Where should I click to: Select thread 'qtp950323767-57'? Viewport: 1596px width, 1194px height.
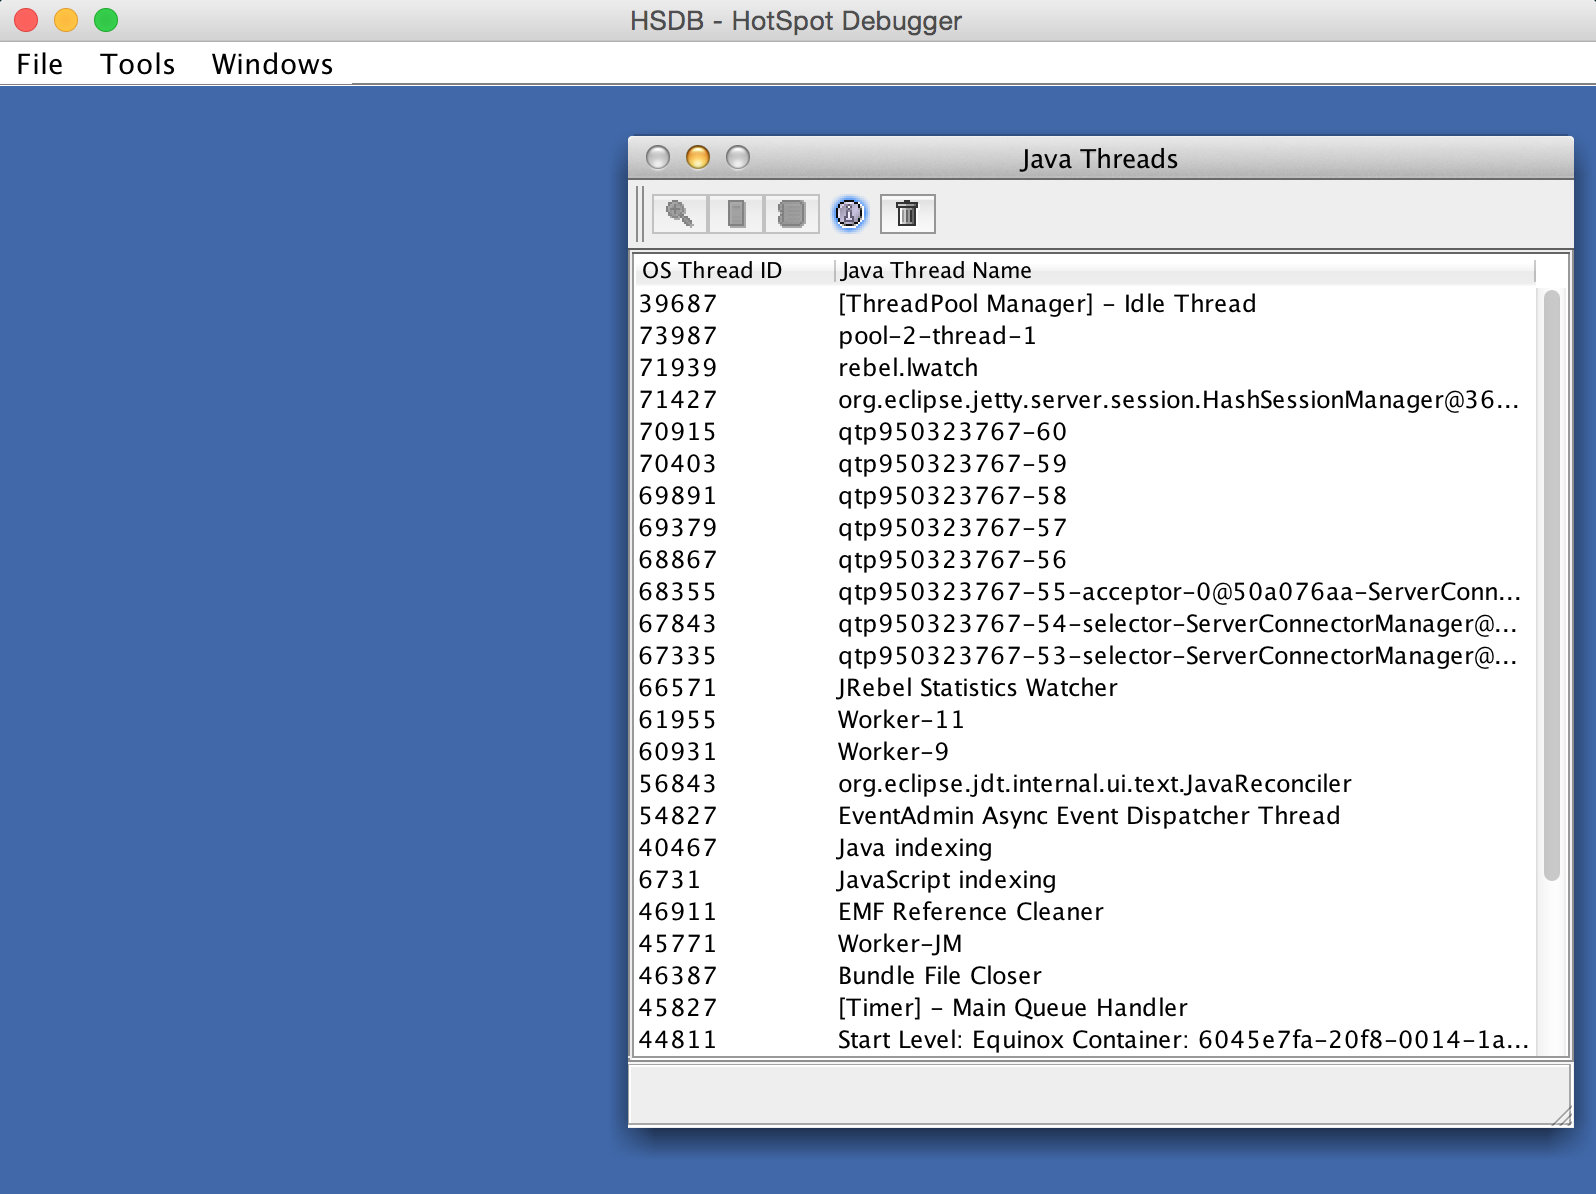click(x=1086, y=528)
